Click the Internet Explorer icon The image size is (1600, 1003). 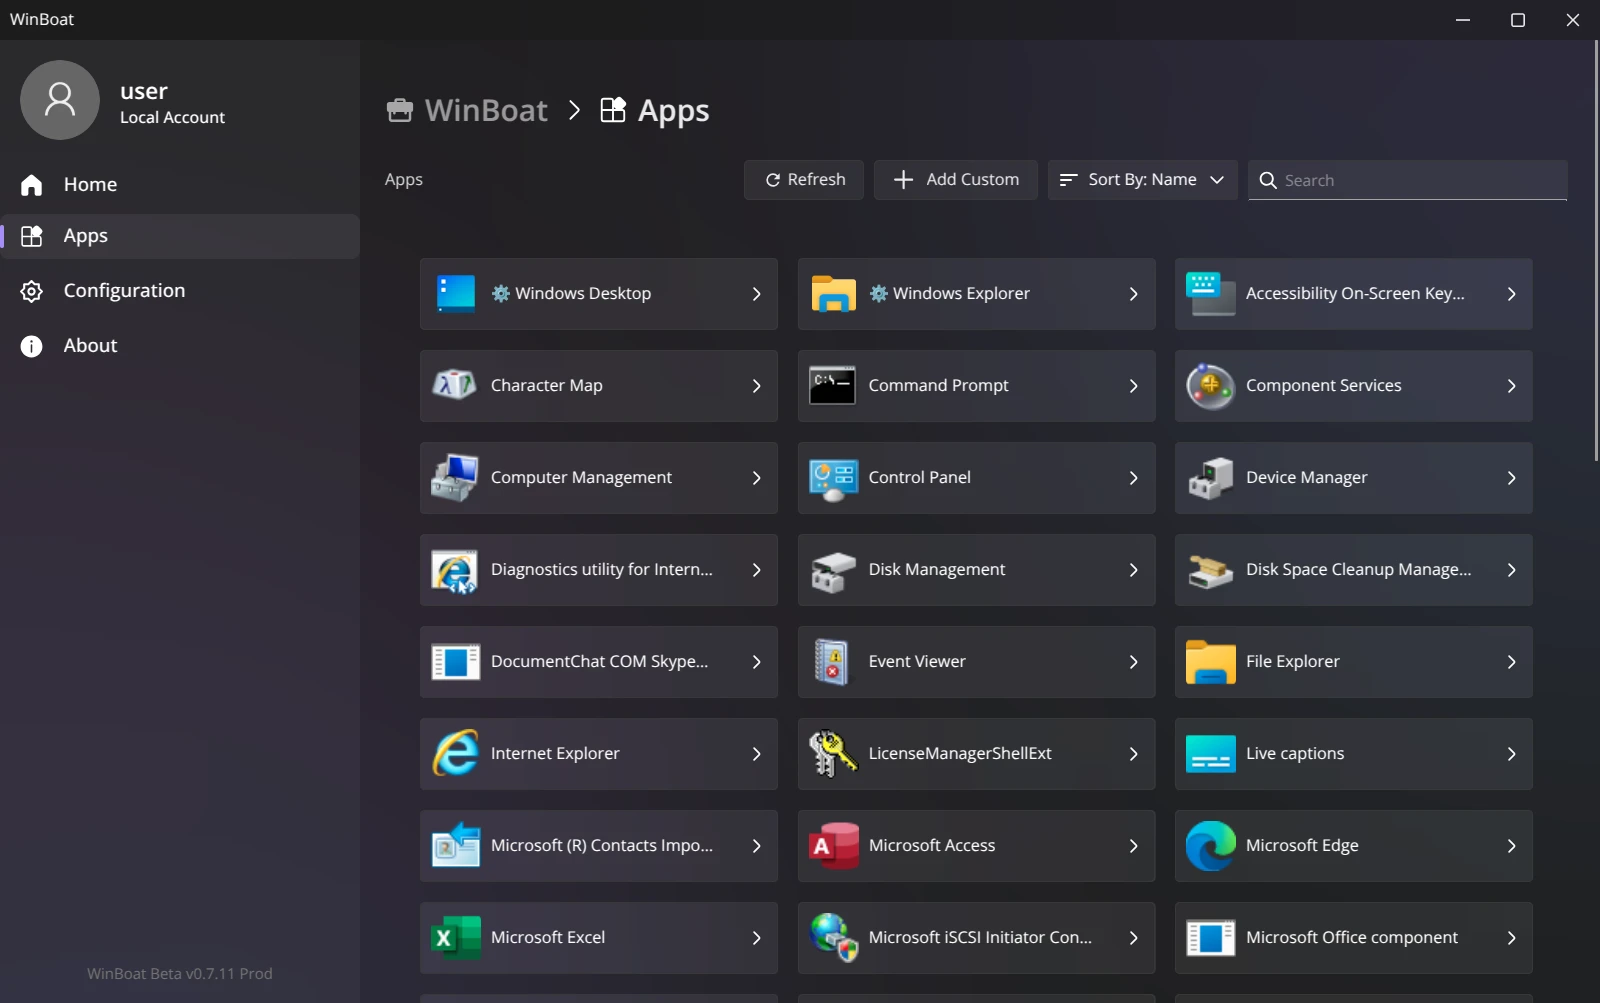pyautogui.click(x=455, y=754)
